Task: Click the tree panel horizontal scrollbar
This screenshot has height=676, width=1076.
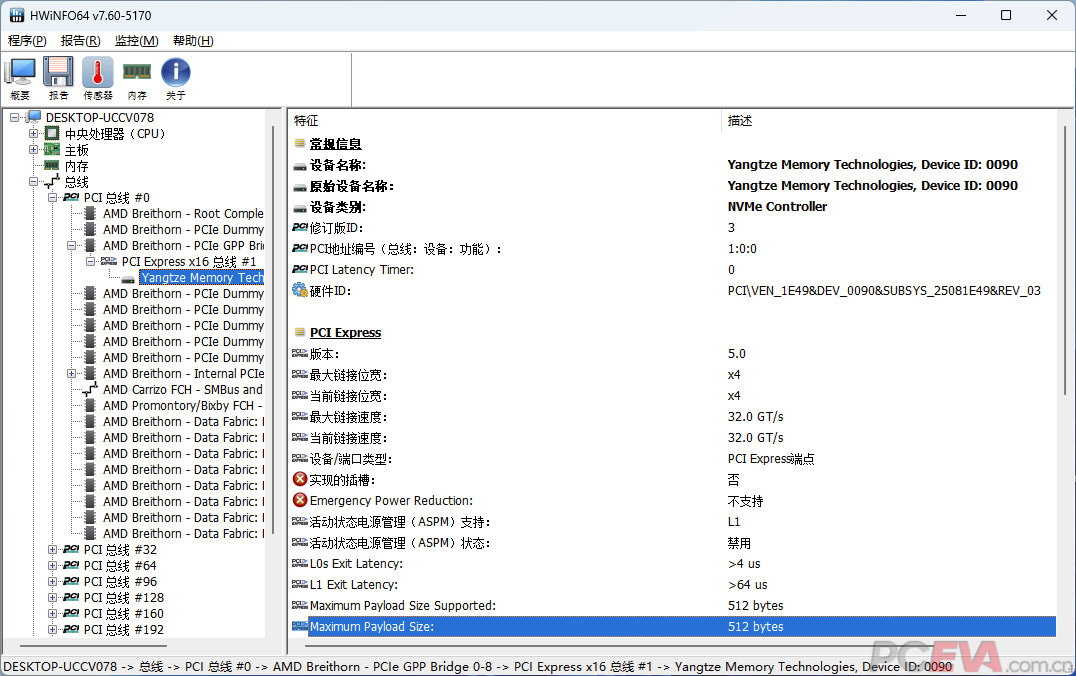Action: click(x=93, y=646)
